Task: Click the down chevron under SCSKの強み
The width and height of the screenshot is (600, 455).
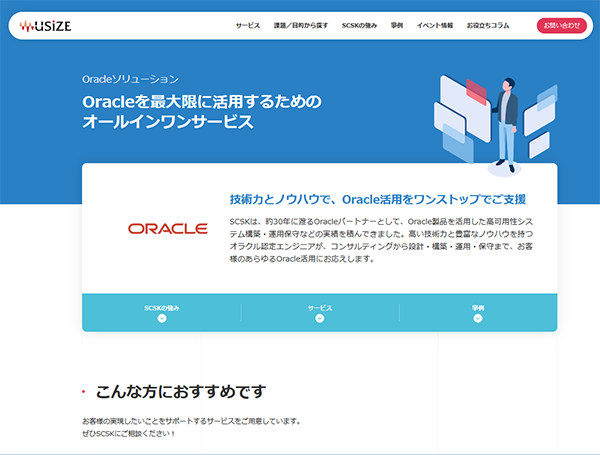Action: pos(162,318)
